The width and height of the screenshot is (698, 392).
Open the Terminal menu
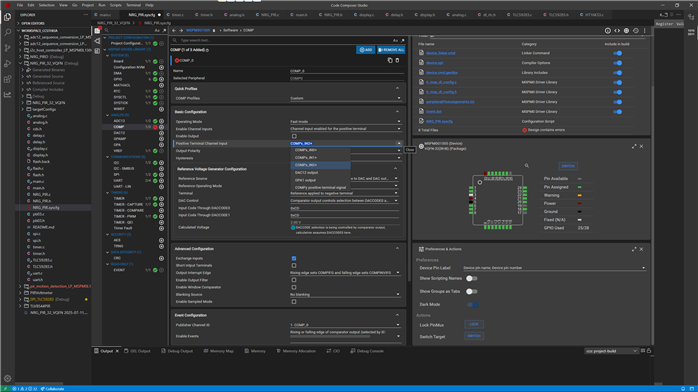click(x=133, y=5)
